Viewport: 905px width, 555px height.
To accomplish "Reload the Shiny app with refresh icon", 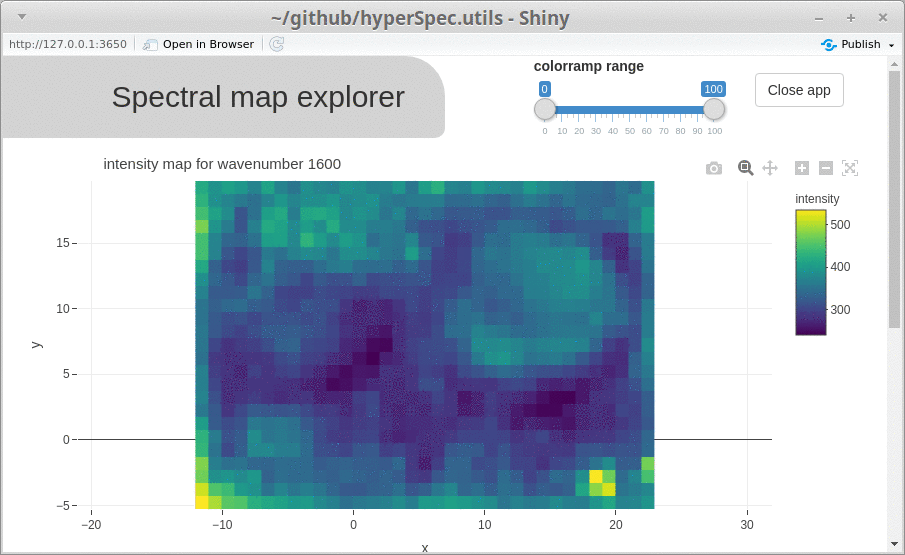I will [277, 44].
